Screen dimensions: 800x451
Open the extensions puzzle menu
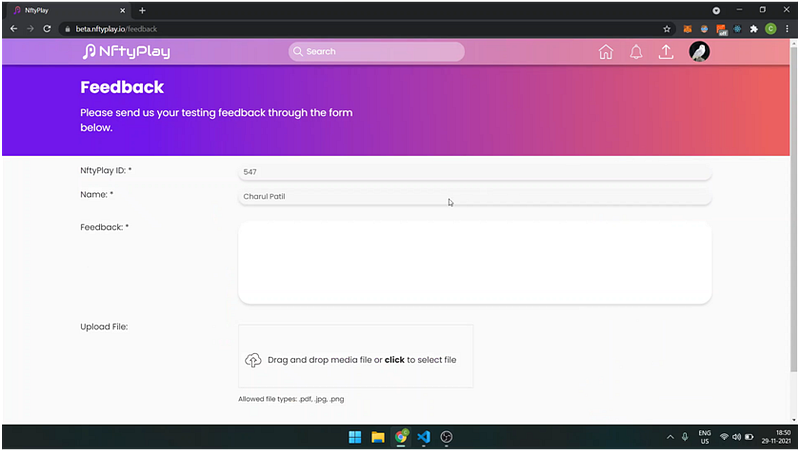click(754, 29)
